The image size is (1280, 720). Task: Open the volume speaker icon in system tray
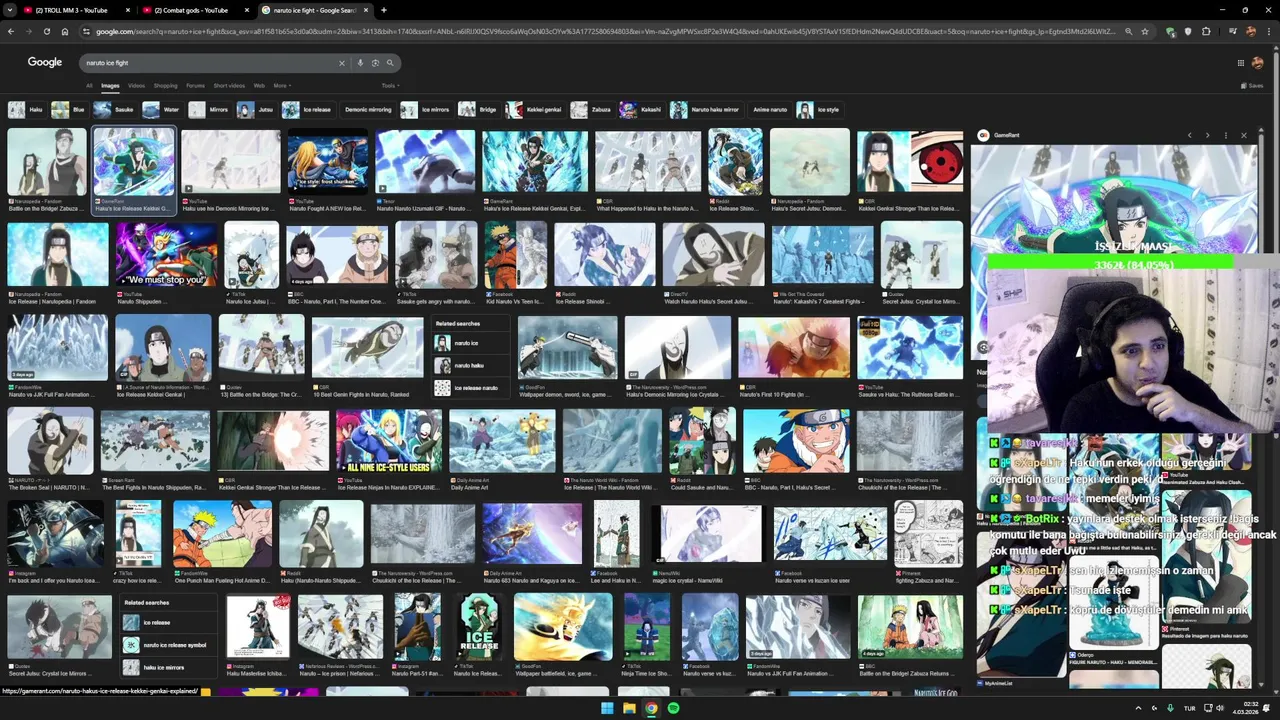1221,708
